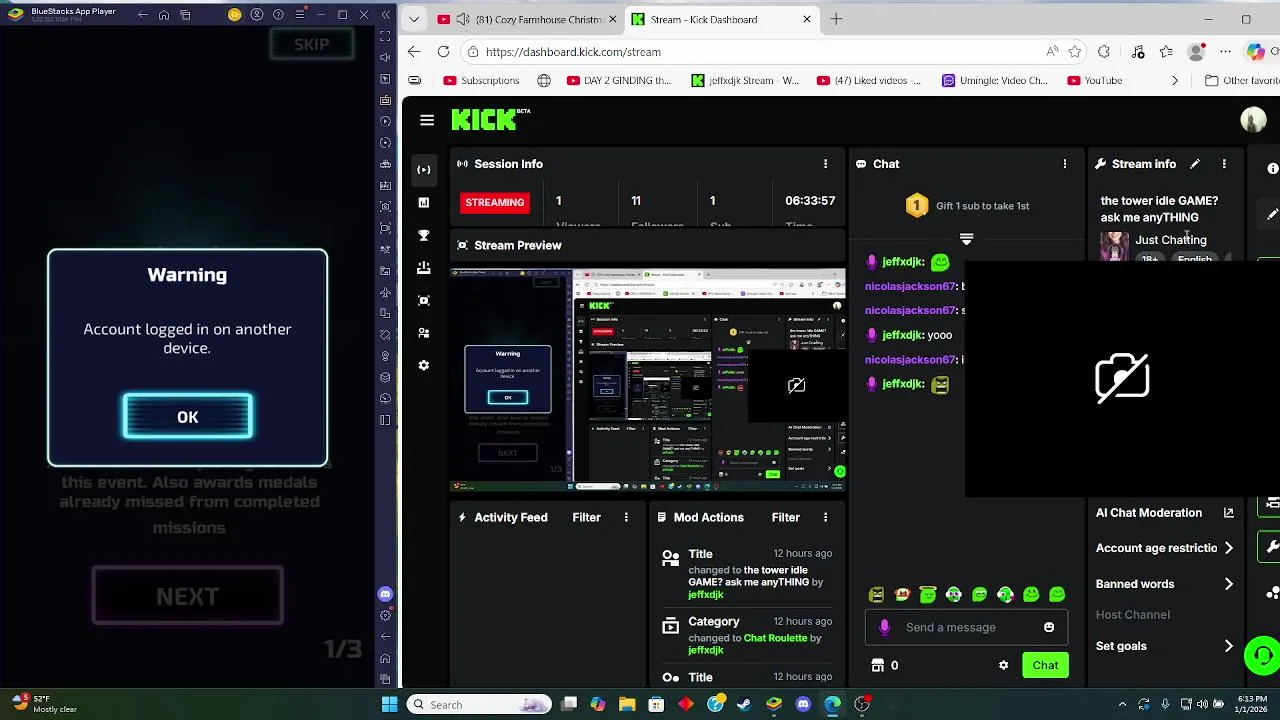Open jeffxdjk Stream bookmark
The height and width of the screenshot is (720, 1280).
tap(745, 81)
